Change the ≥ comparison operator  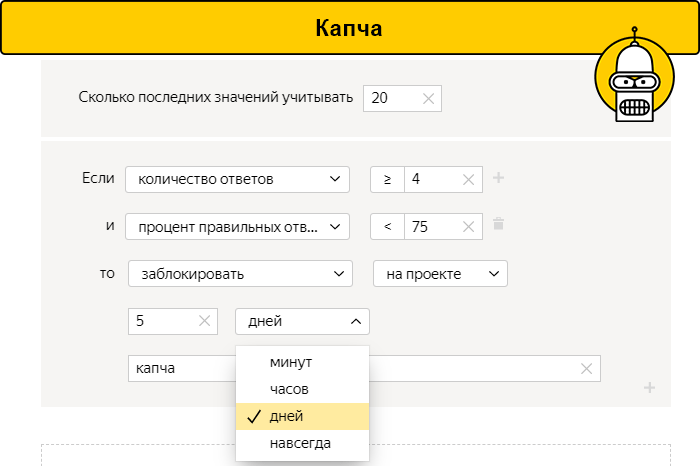387,180
